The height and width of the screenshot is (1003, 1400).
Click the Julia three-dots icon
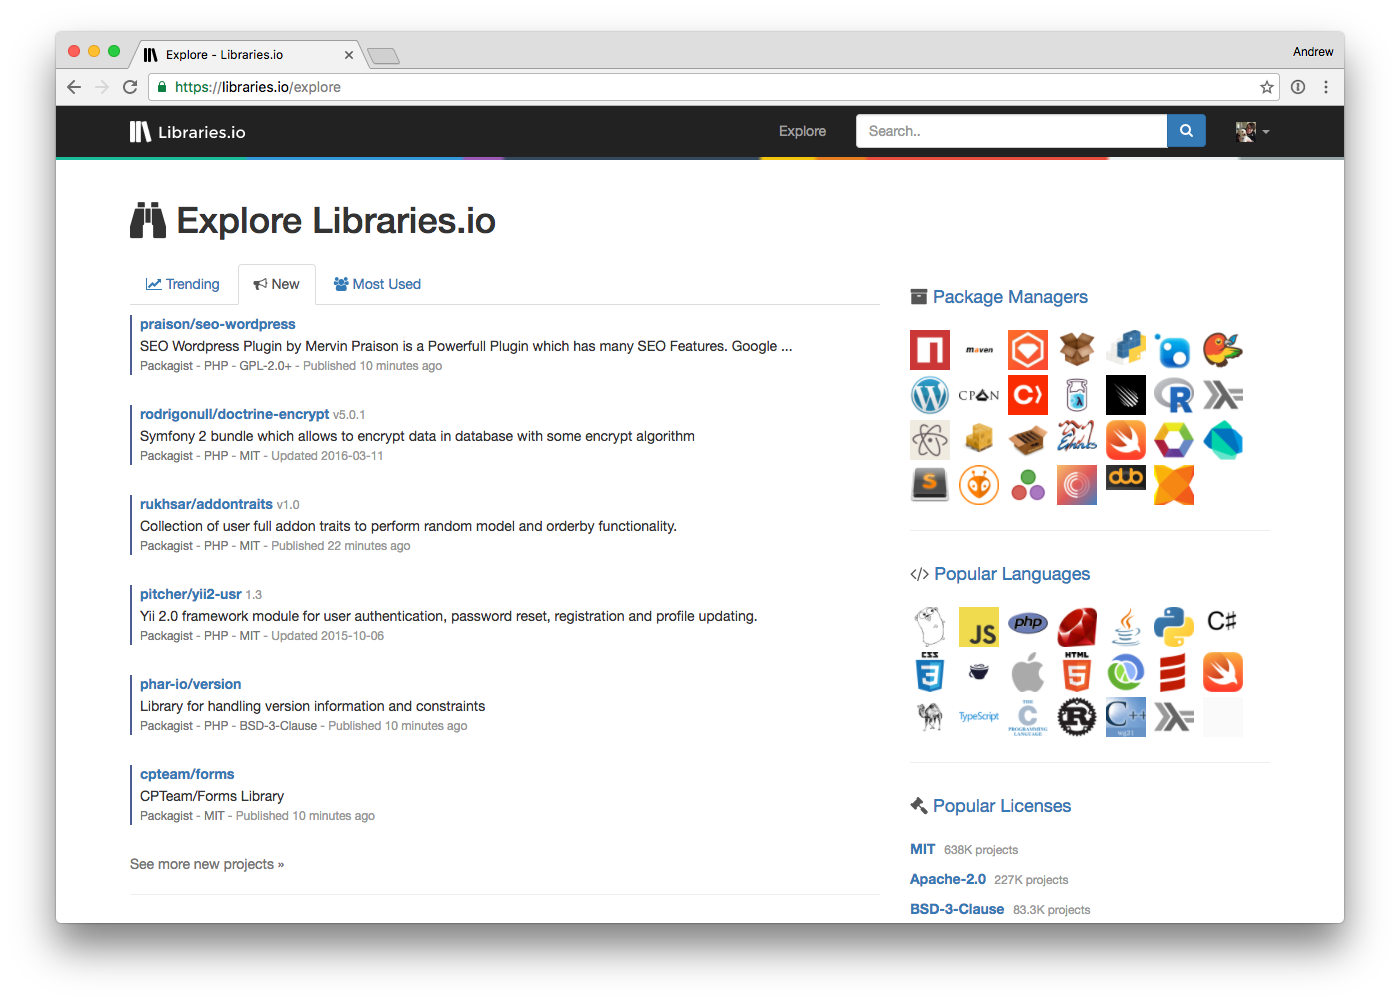[1028, 485]
